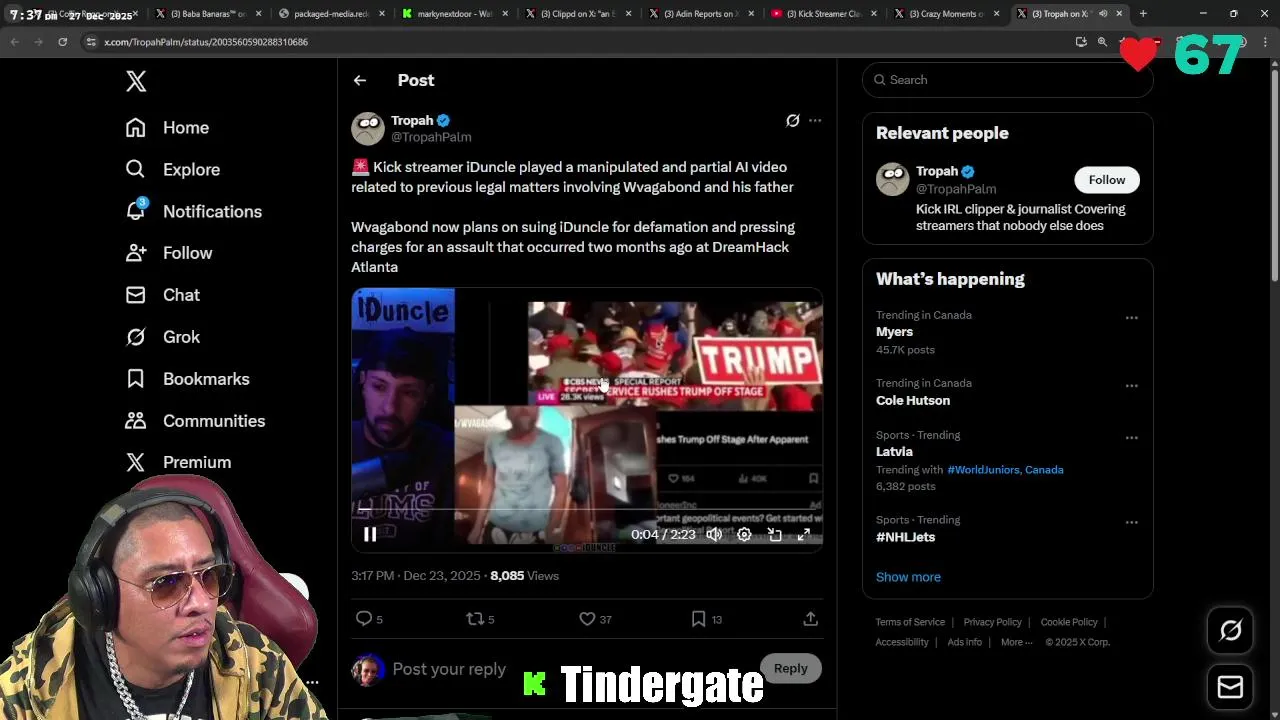The height and width of the screenshot is (720, 1280).
Task: Open the @TropahPalm handle on post
Action: pos(431,137)
